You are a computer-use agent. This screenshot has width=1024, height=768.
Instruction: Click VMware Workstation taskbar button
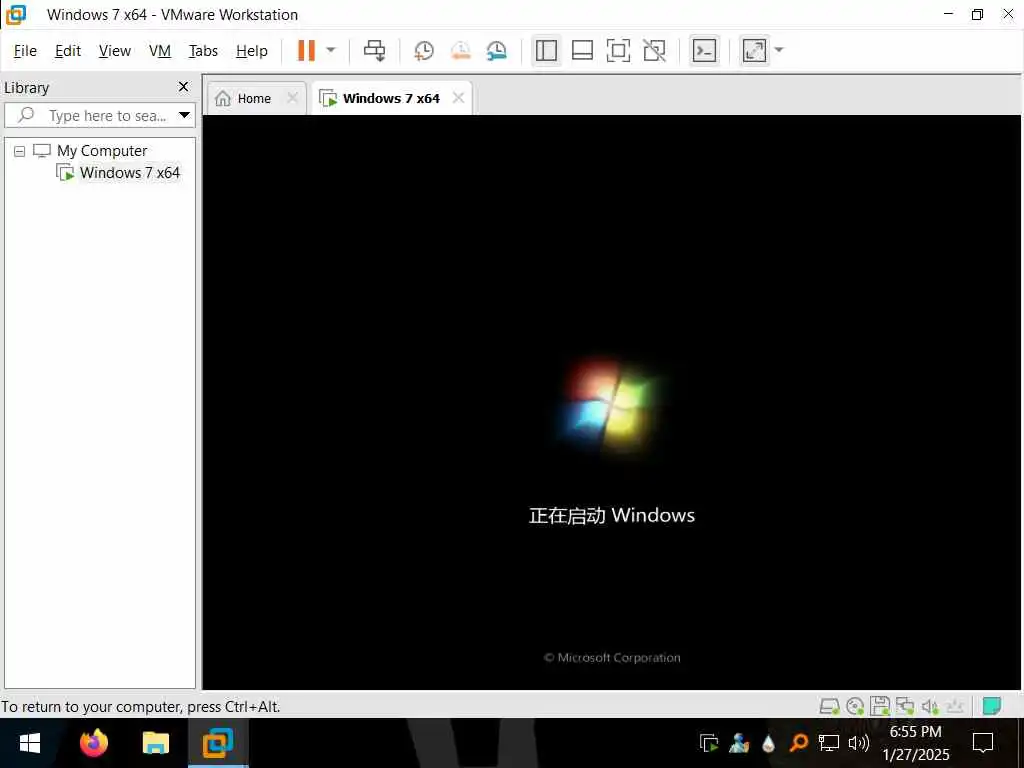pyautogui.click(x=218, y=743)
